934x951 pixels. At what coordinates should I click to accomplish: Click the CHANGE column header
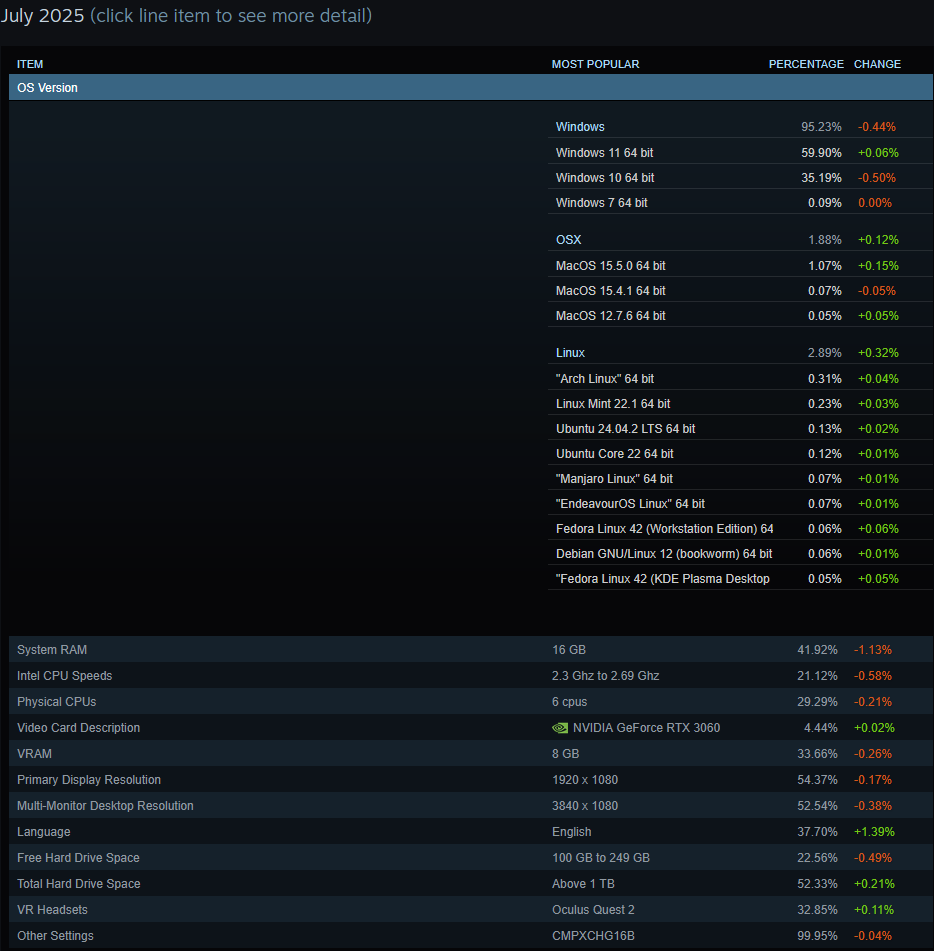click(877, 64)
